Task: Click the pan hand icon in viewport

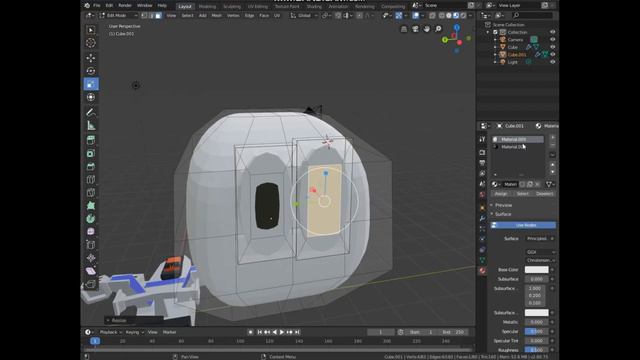Action: pyautogui.click(x=427, y=29)
